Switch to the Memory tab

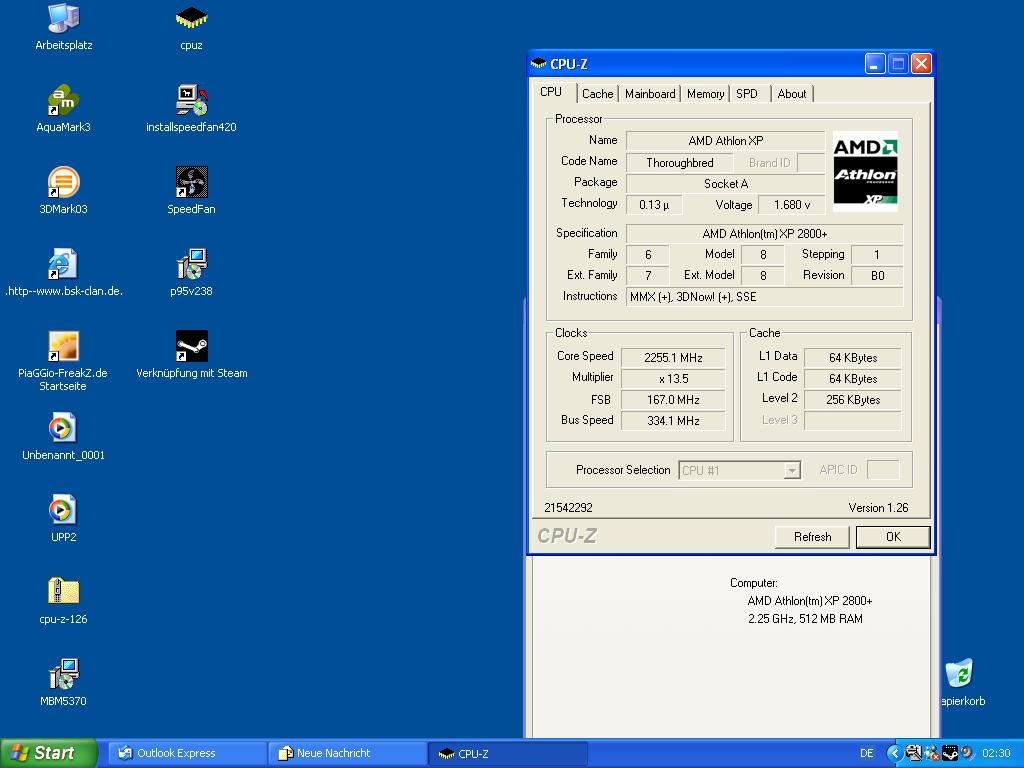pos(705,94)
